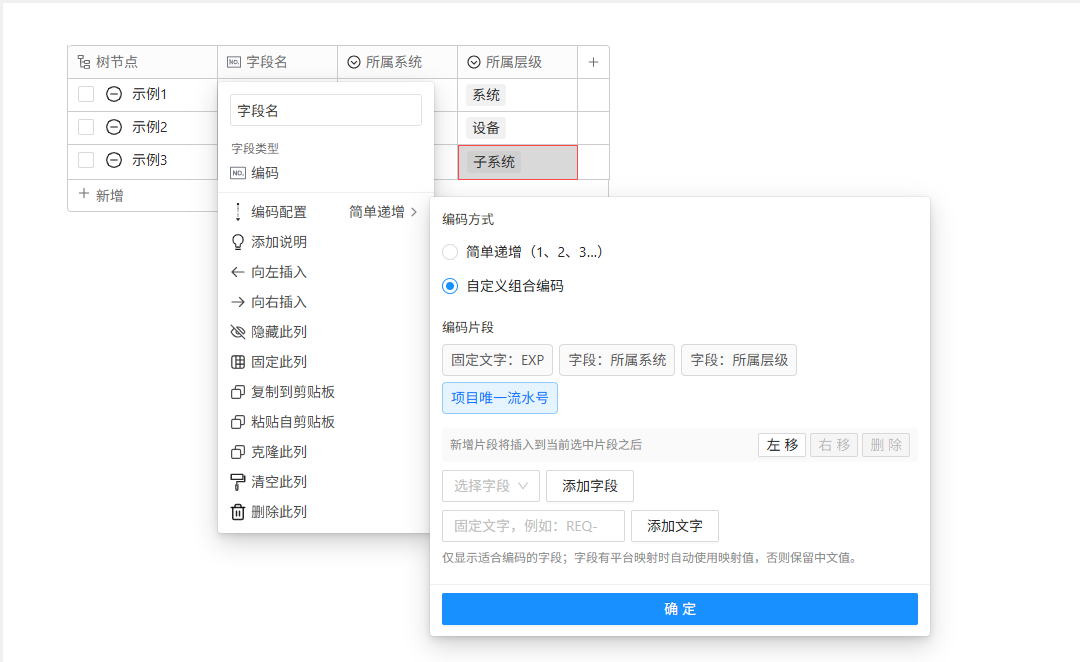Click the 所属层级 column header

[x=517, y=62]
